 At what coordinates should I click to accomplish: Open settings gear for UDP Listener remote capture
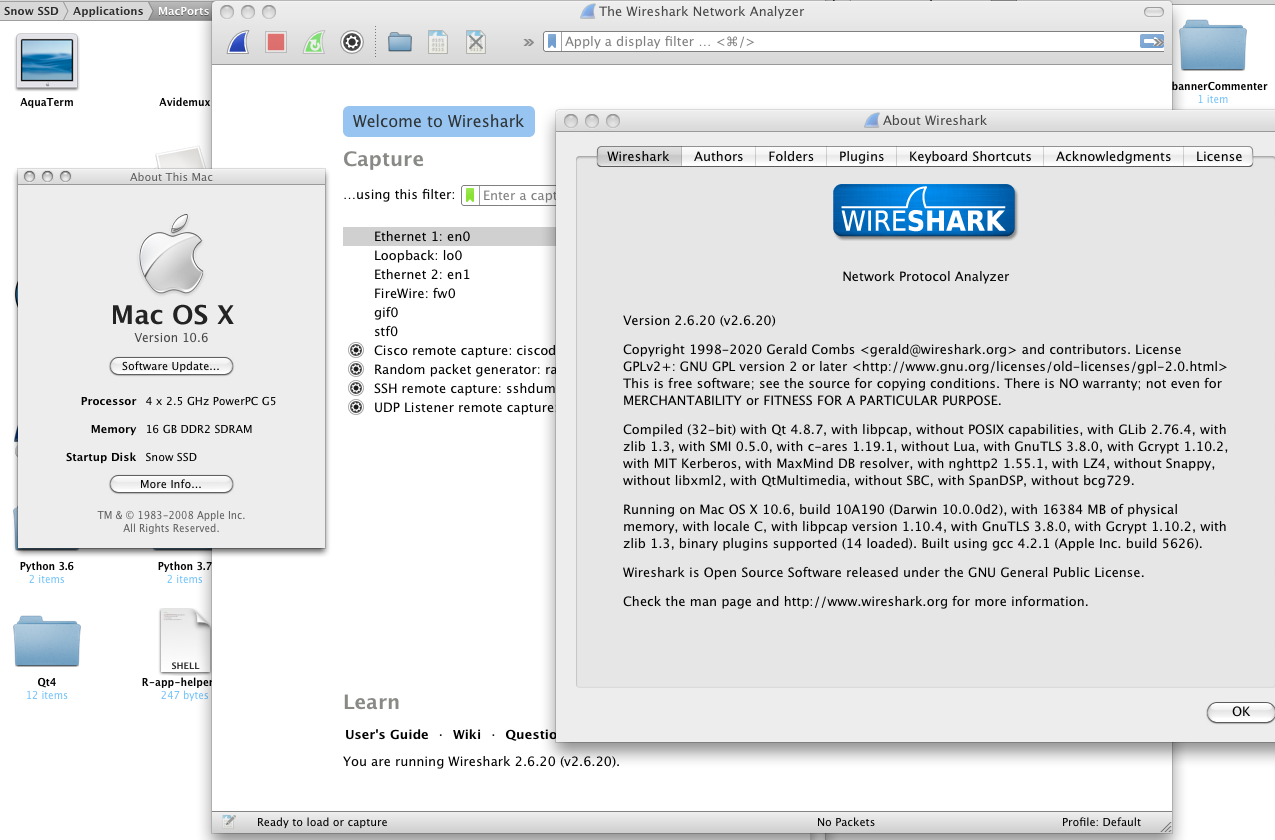tap(355, 407)
